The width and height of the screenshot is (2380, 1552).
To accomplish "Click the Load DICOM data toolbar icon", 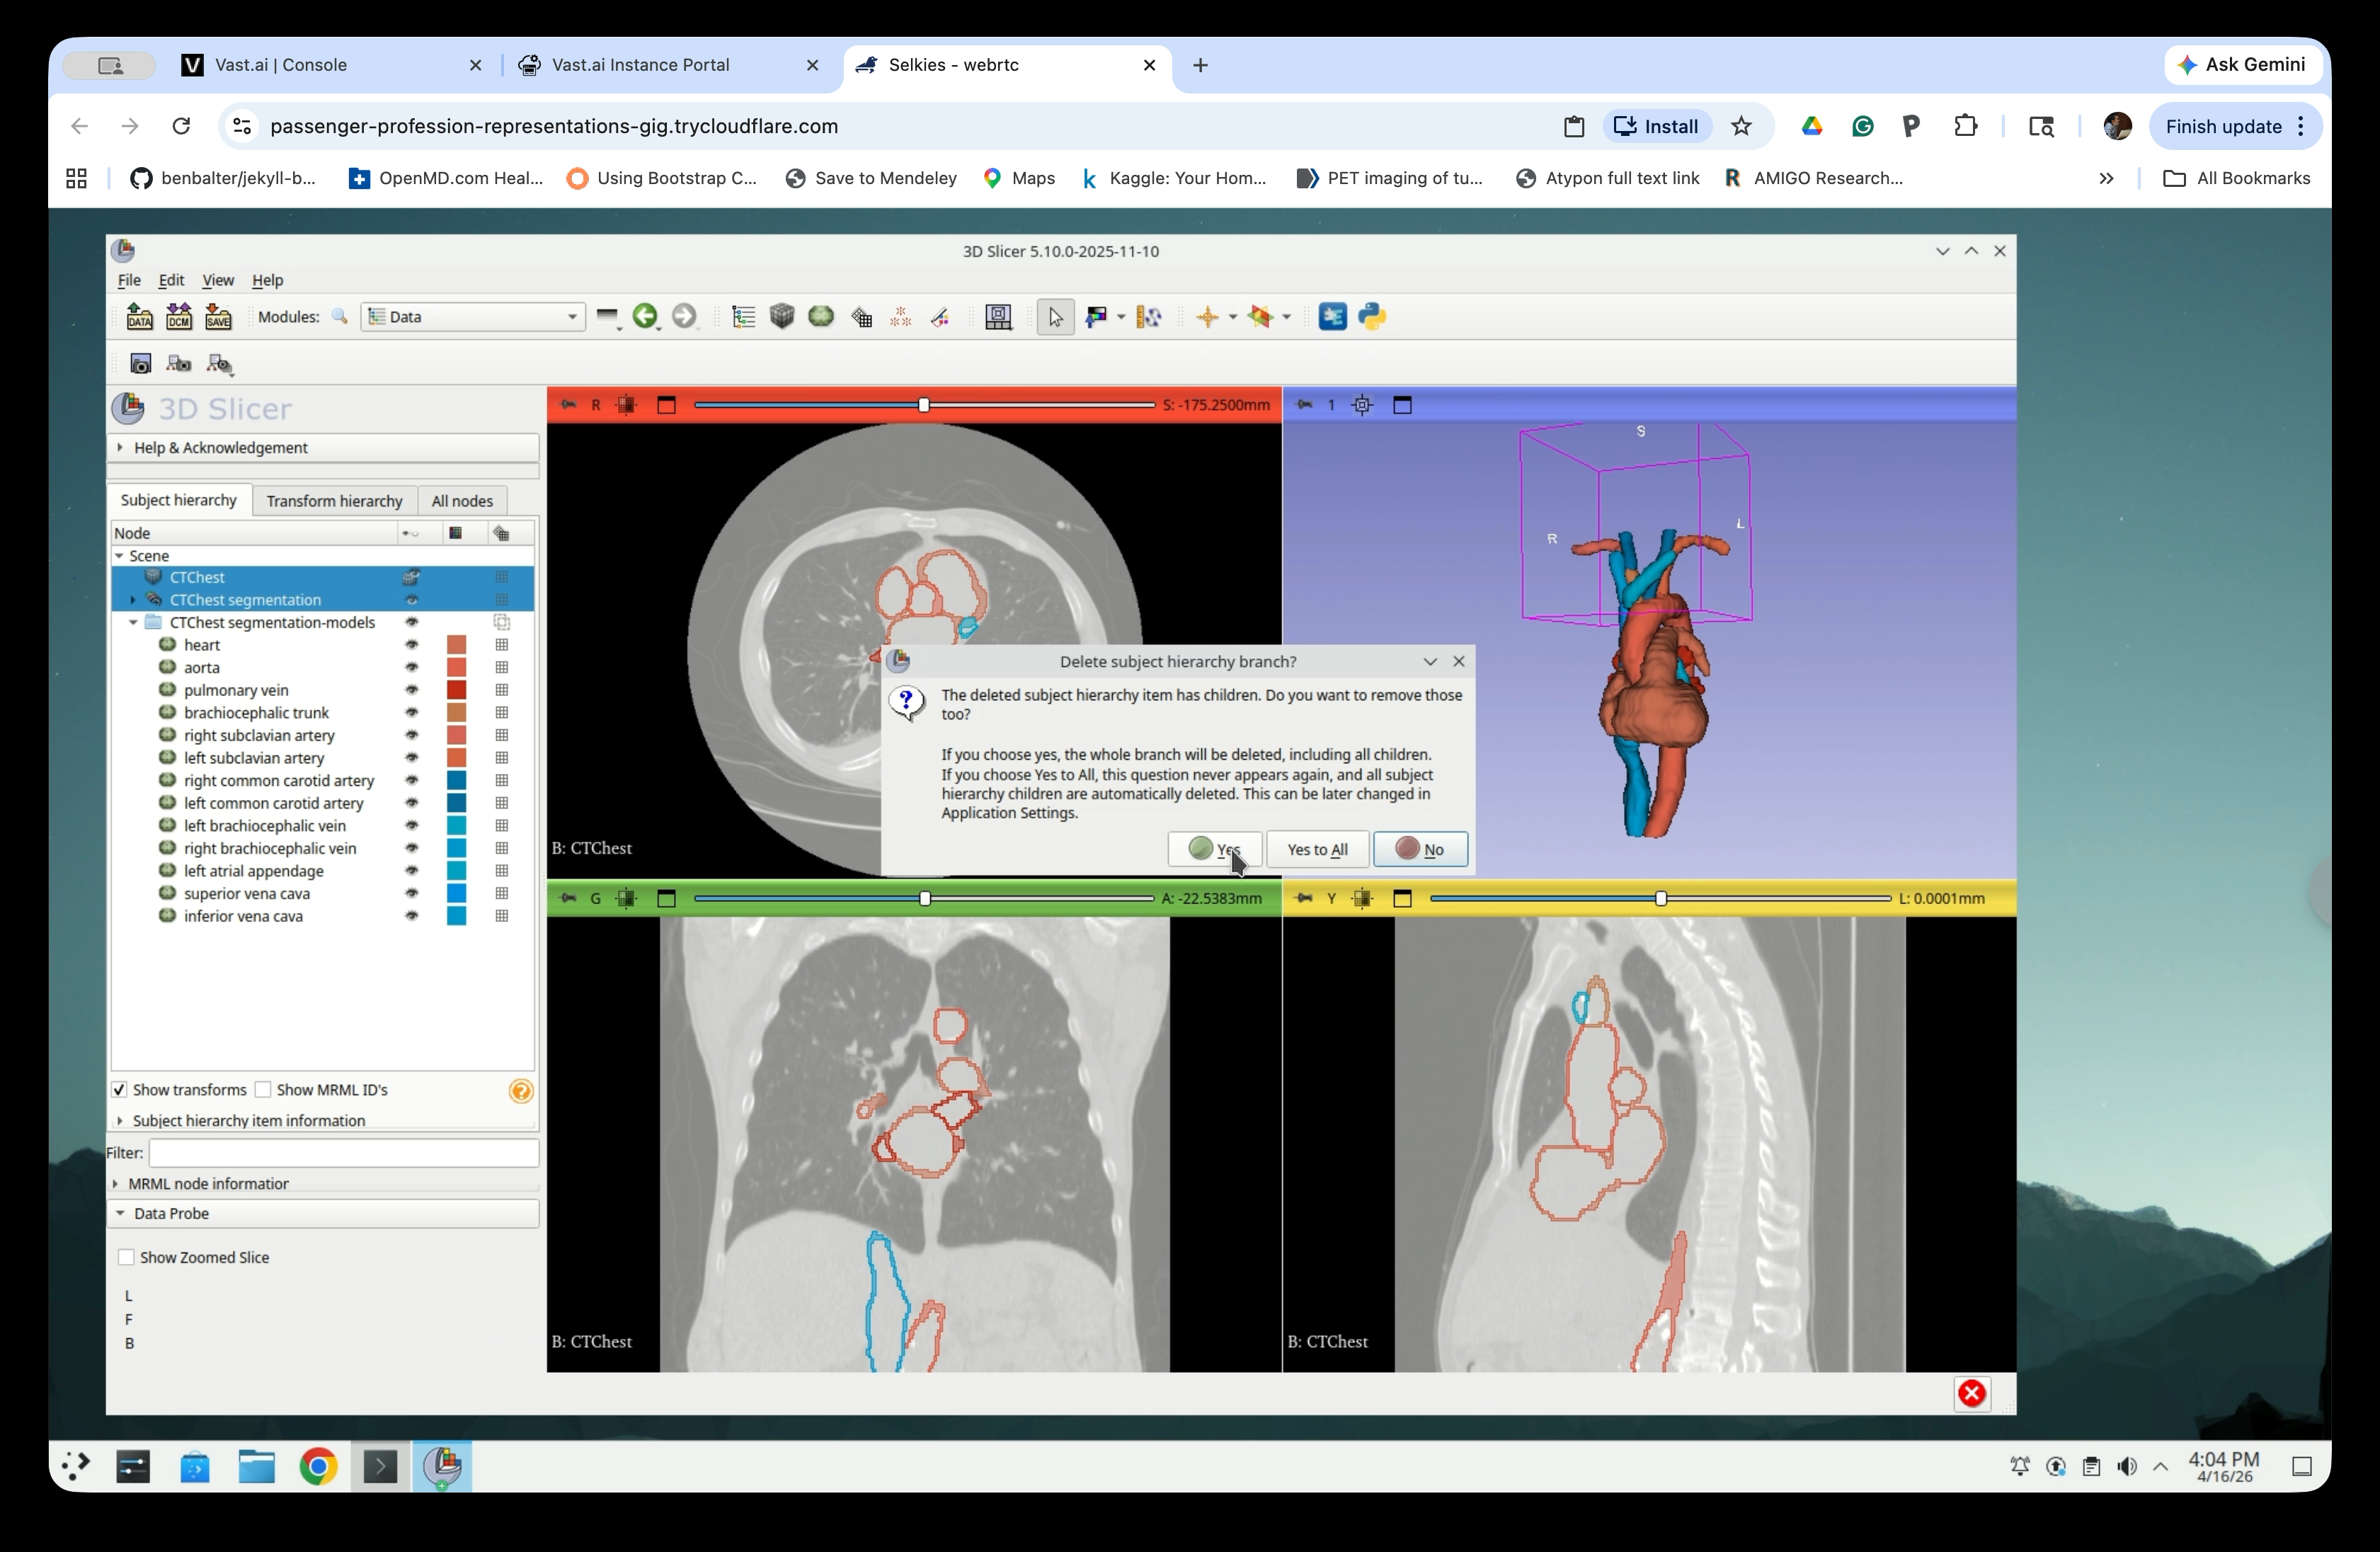I will click(x=179, y=317).
